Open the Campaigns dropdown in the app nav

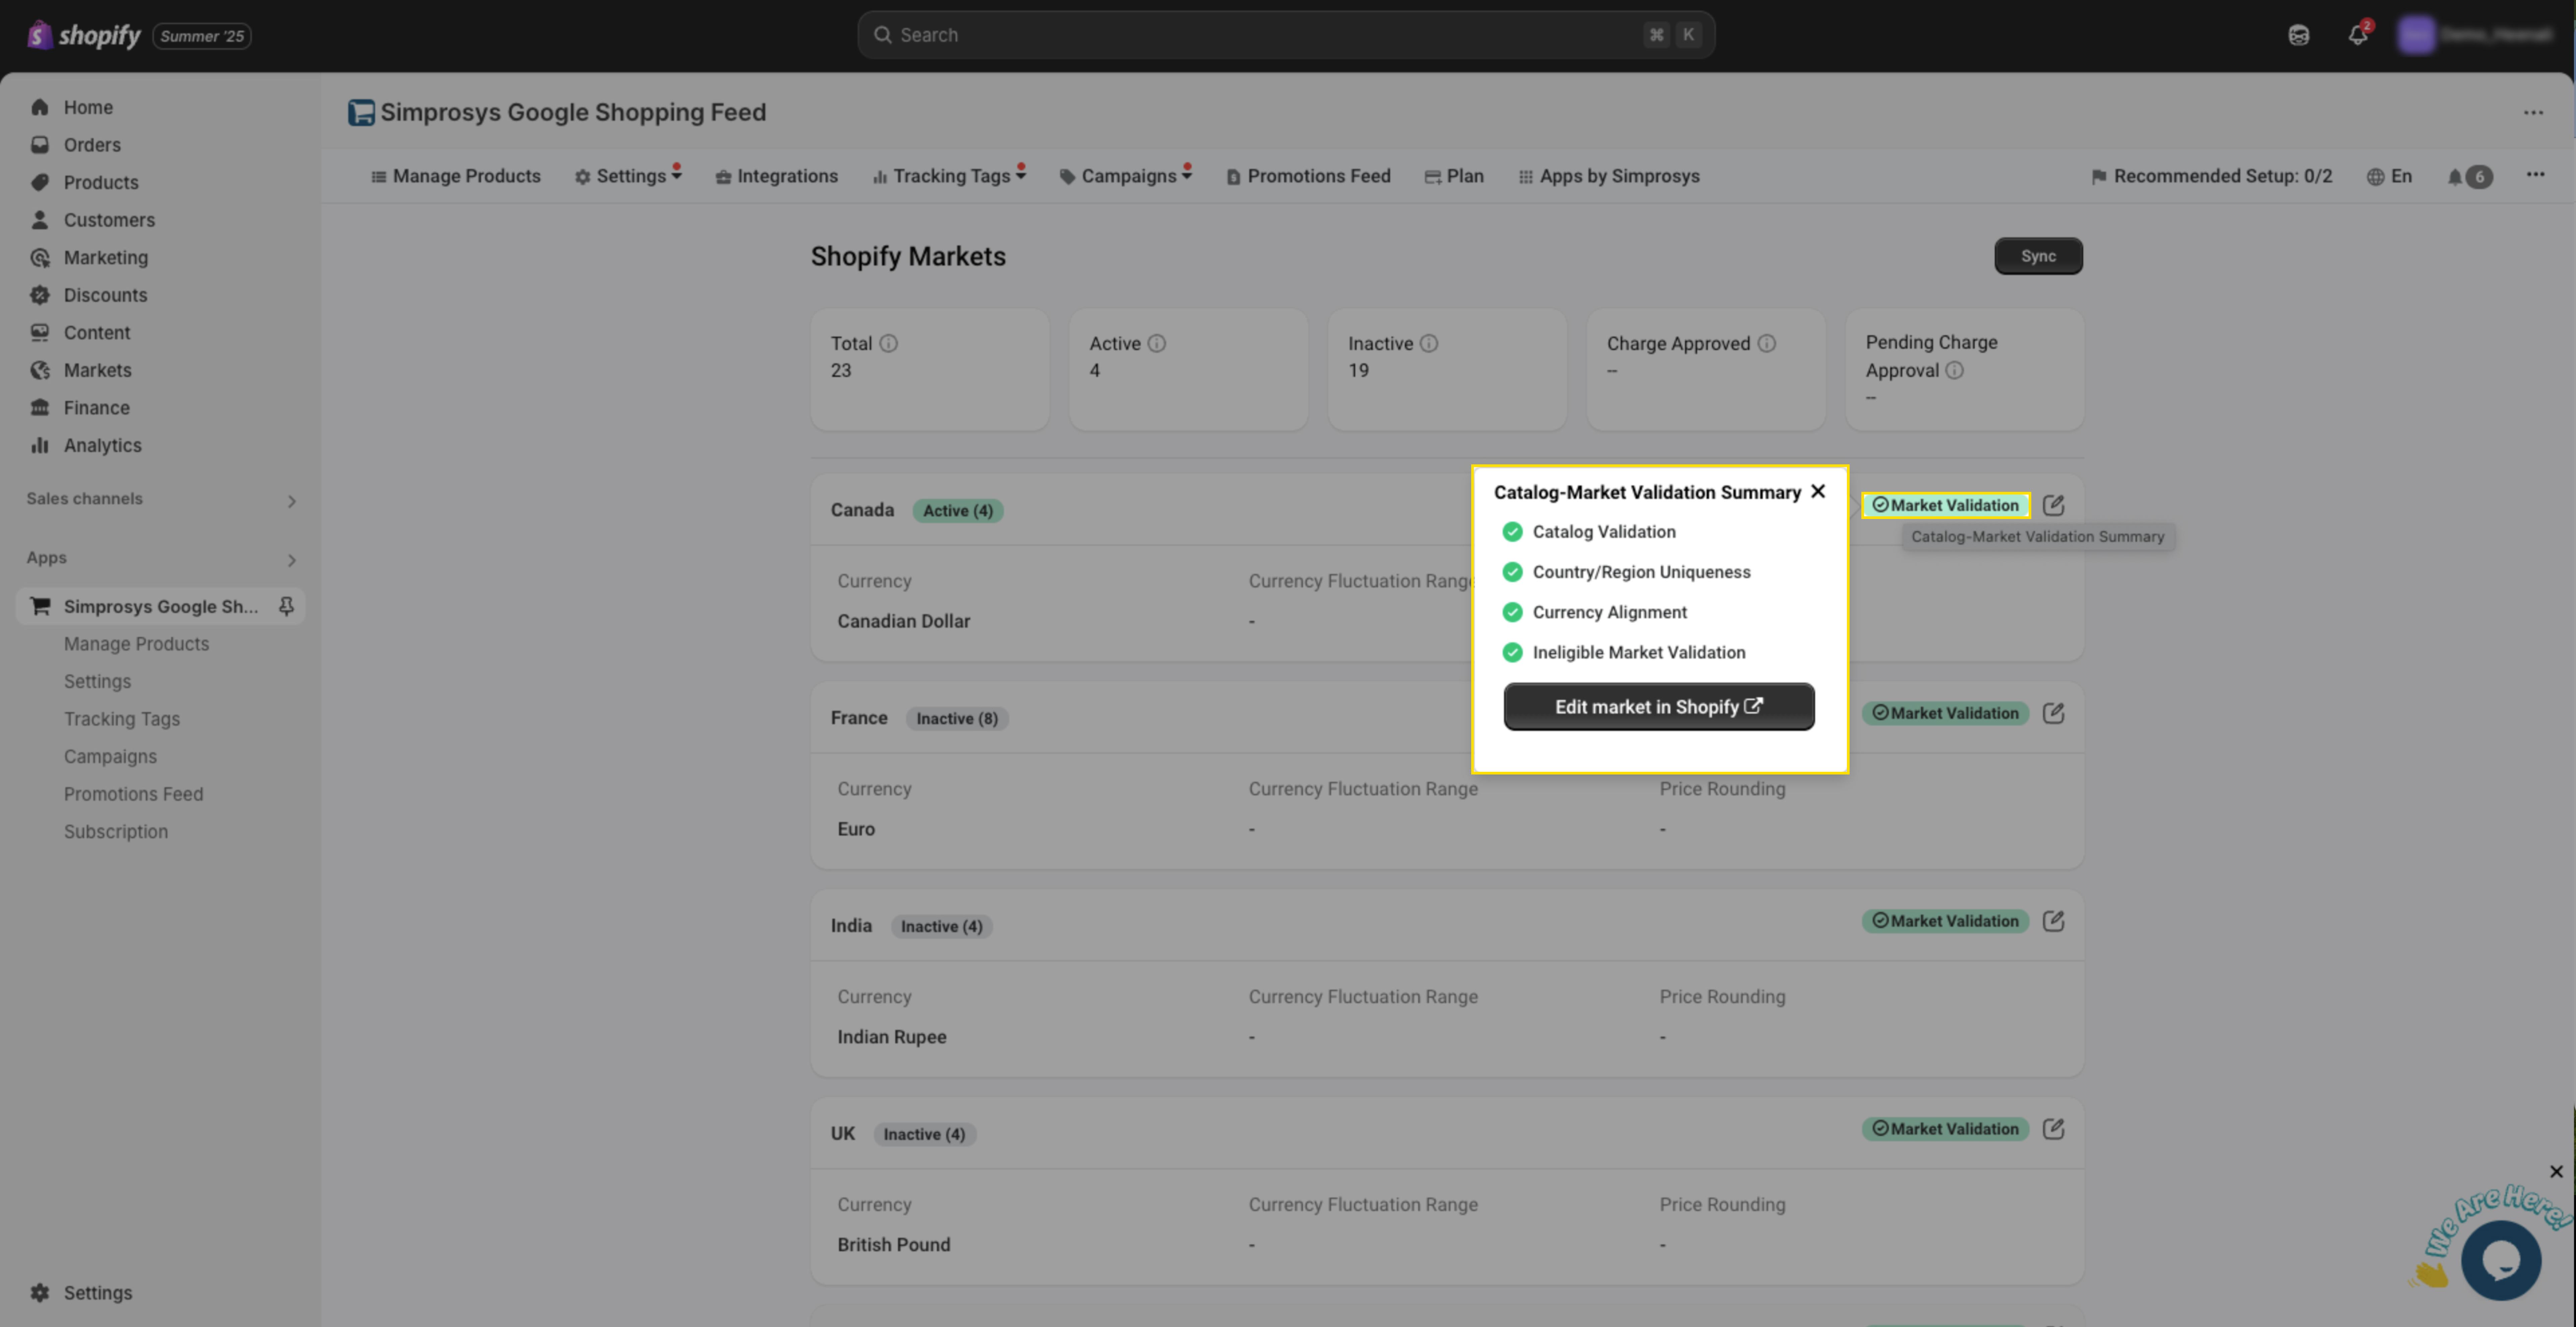coord(1126,176)
